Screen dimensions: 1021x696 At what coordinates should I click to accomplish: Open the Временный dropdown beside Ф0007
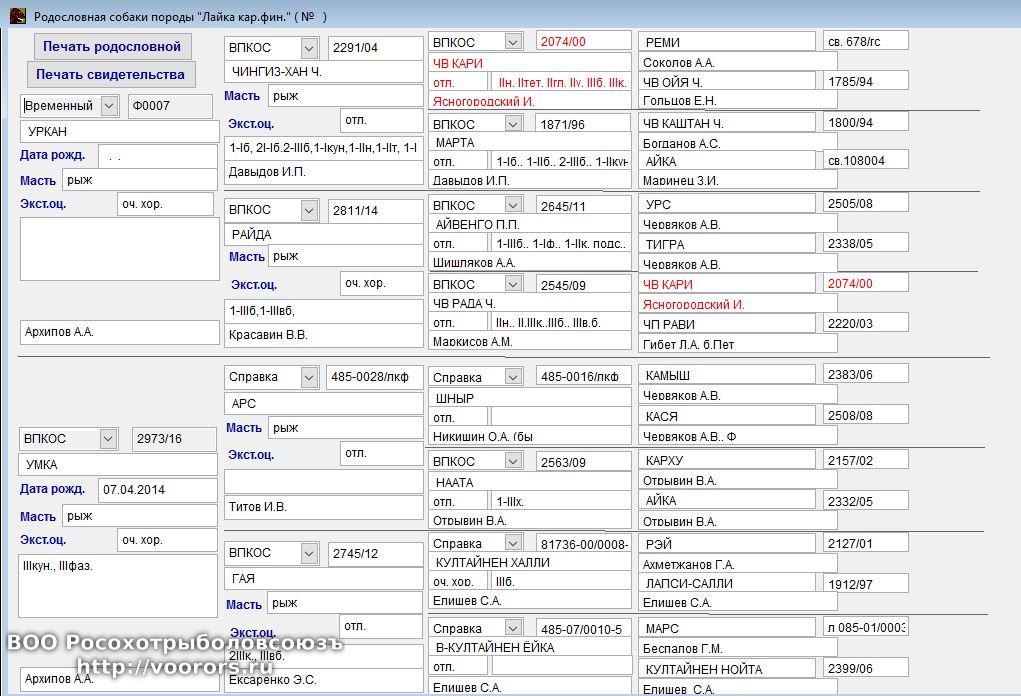(x=108, y=106)
